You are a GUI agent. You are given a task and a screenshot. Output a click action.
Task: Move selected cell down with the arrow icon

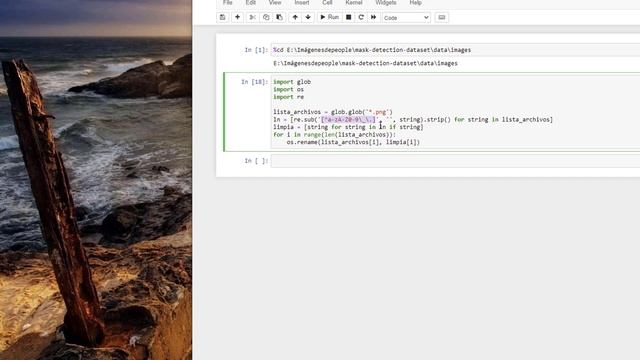[308, 18]
